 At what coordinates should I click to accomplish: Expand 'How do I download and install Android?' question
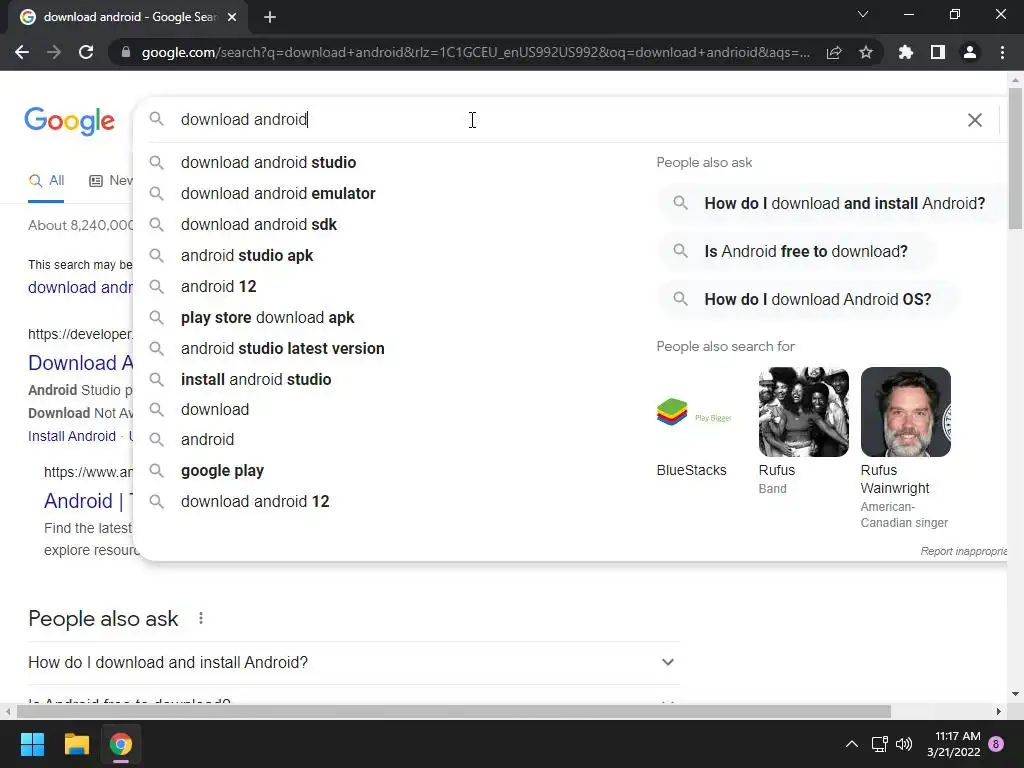(353, 663)
